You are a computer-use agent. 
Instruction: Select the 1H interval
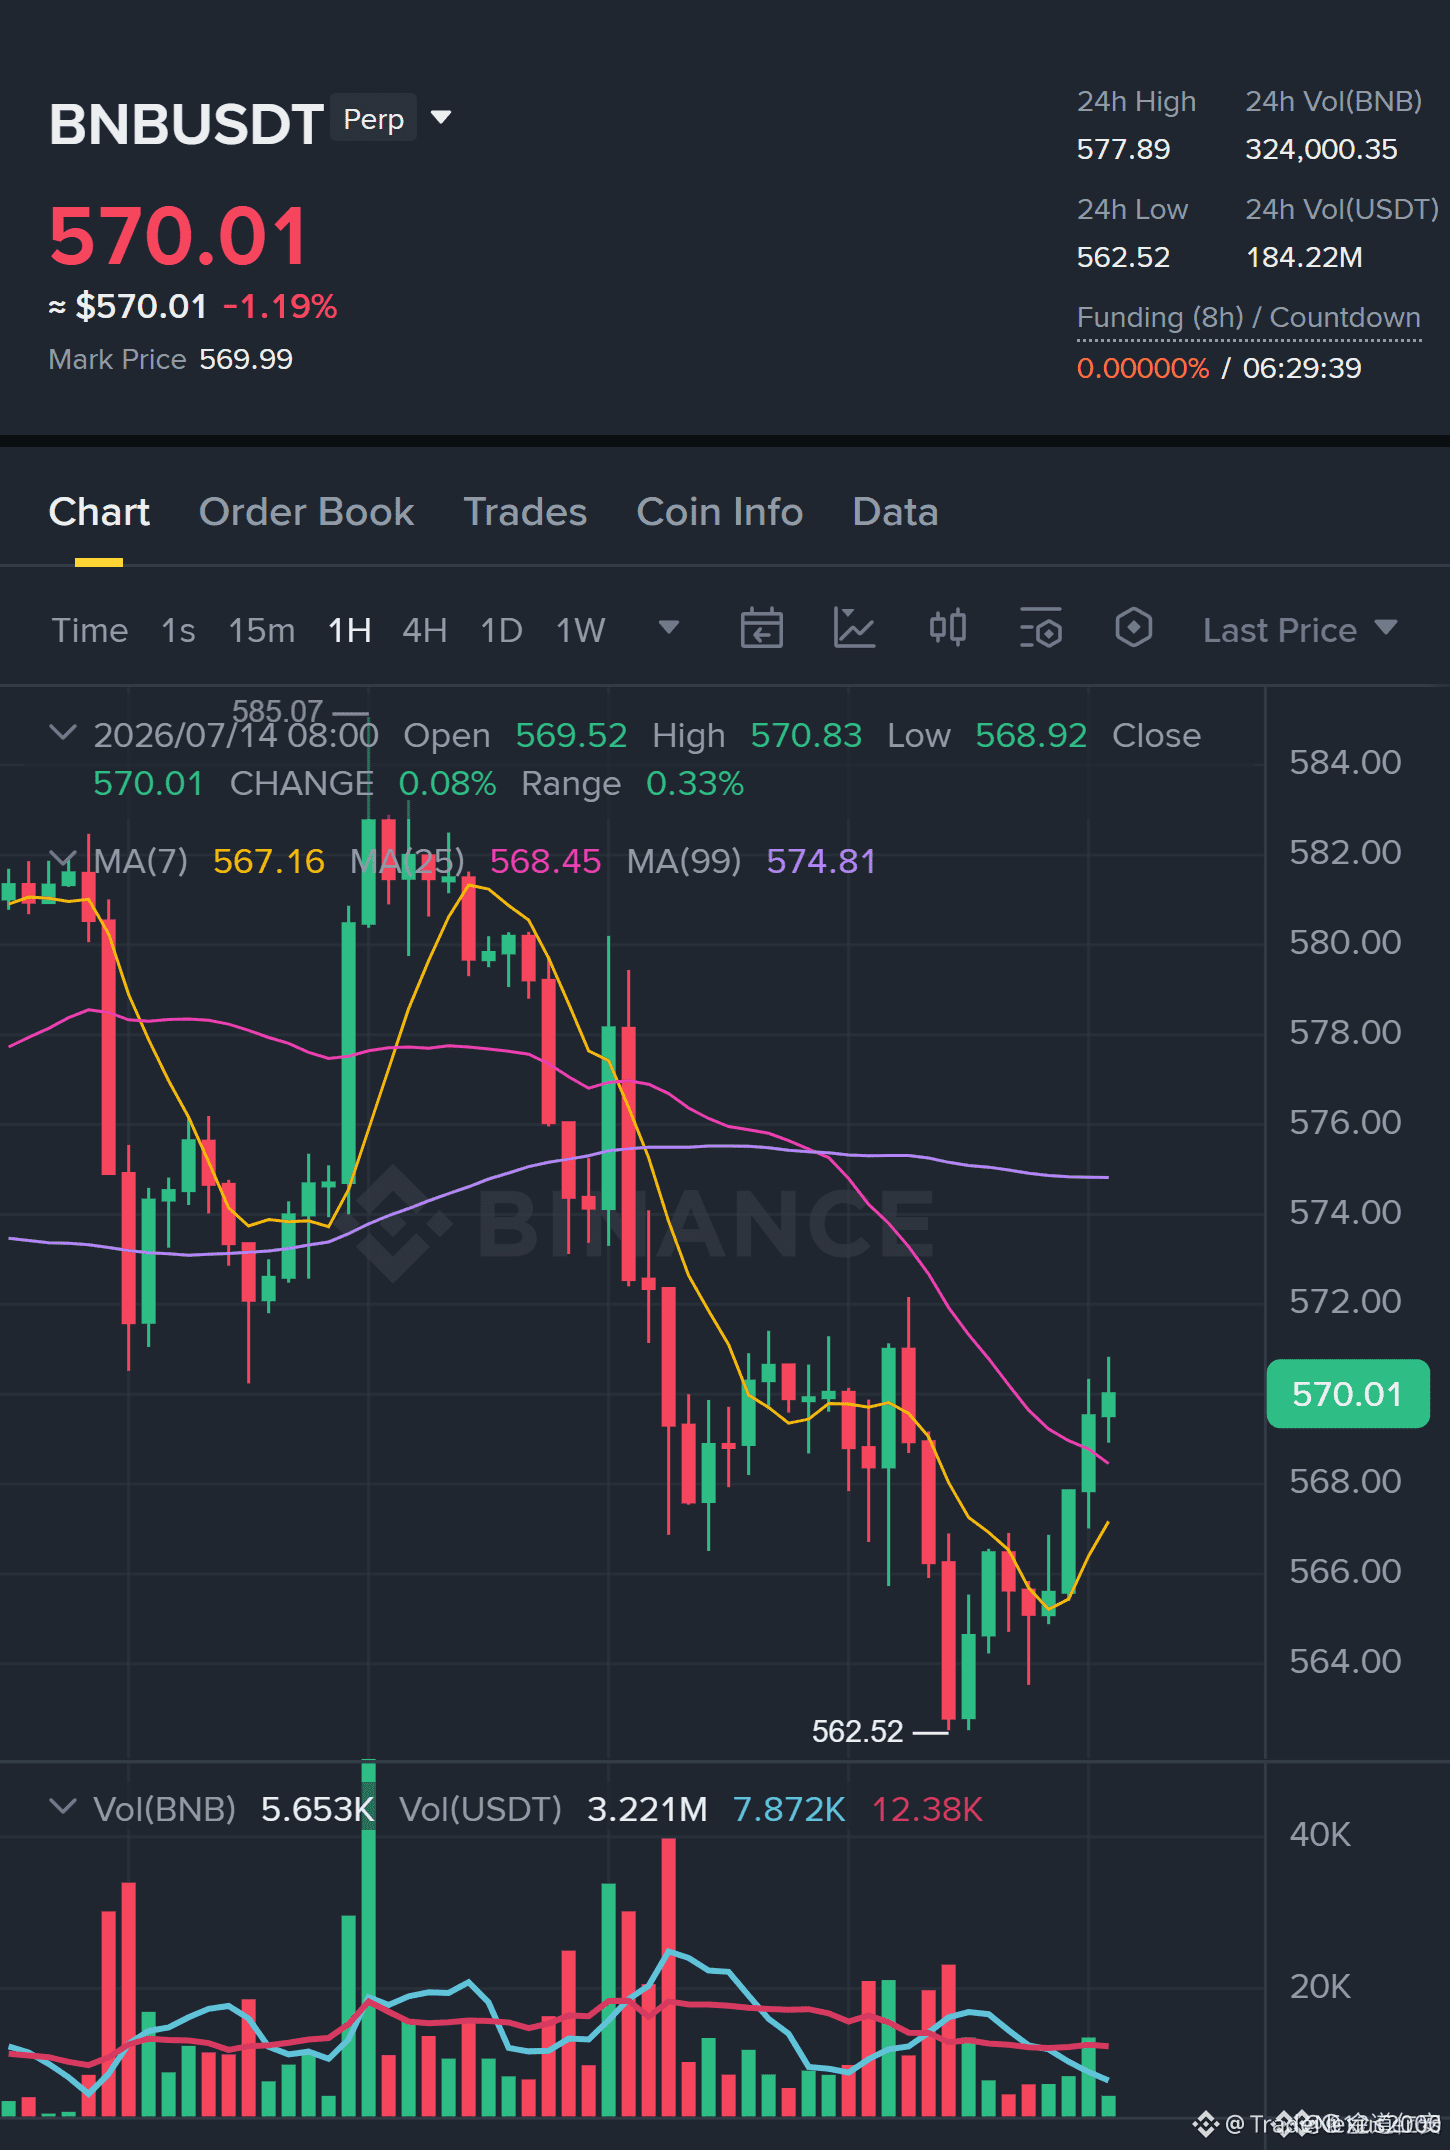point(350,630)
